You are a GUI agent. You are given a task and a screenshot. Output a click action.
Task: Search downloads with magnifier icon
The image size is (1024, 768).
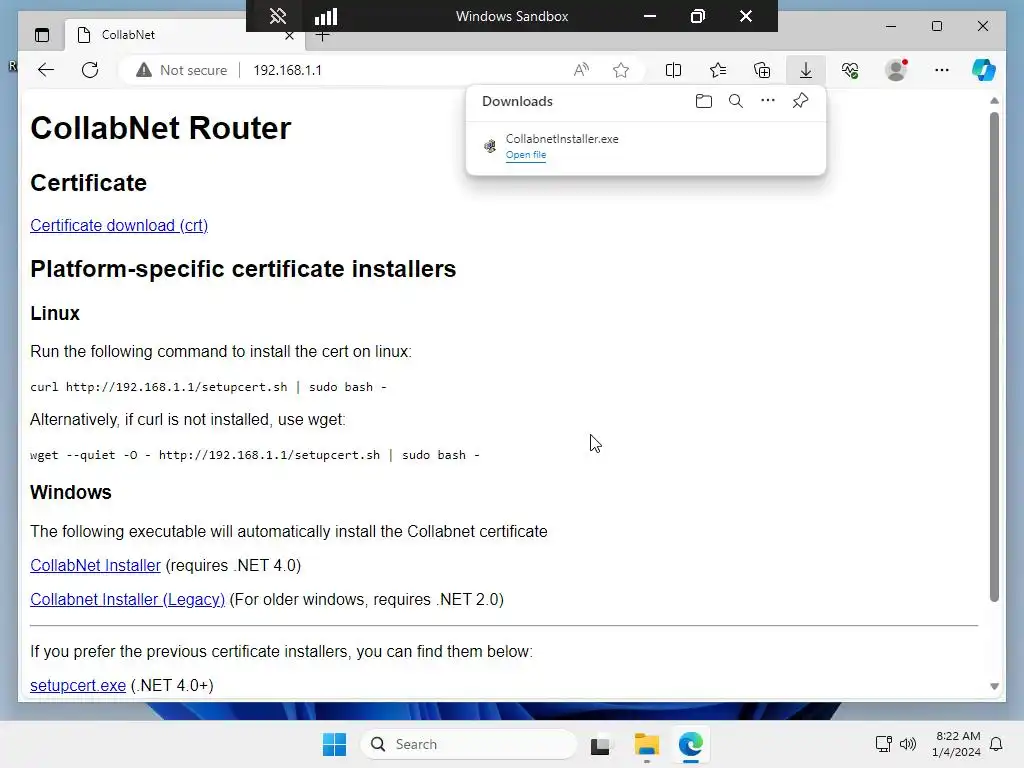coord(736,101)
